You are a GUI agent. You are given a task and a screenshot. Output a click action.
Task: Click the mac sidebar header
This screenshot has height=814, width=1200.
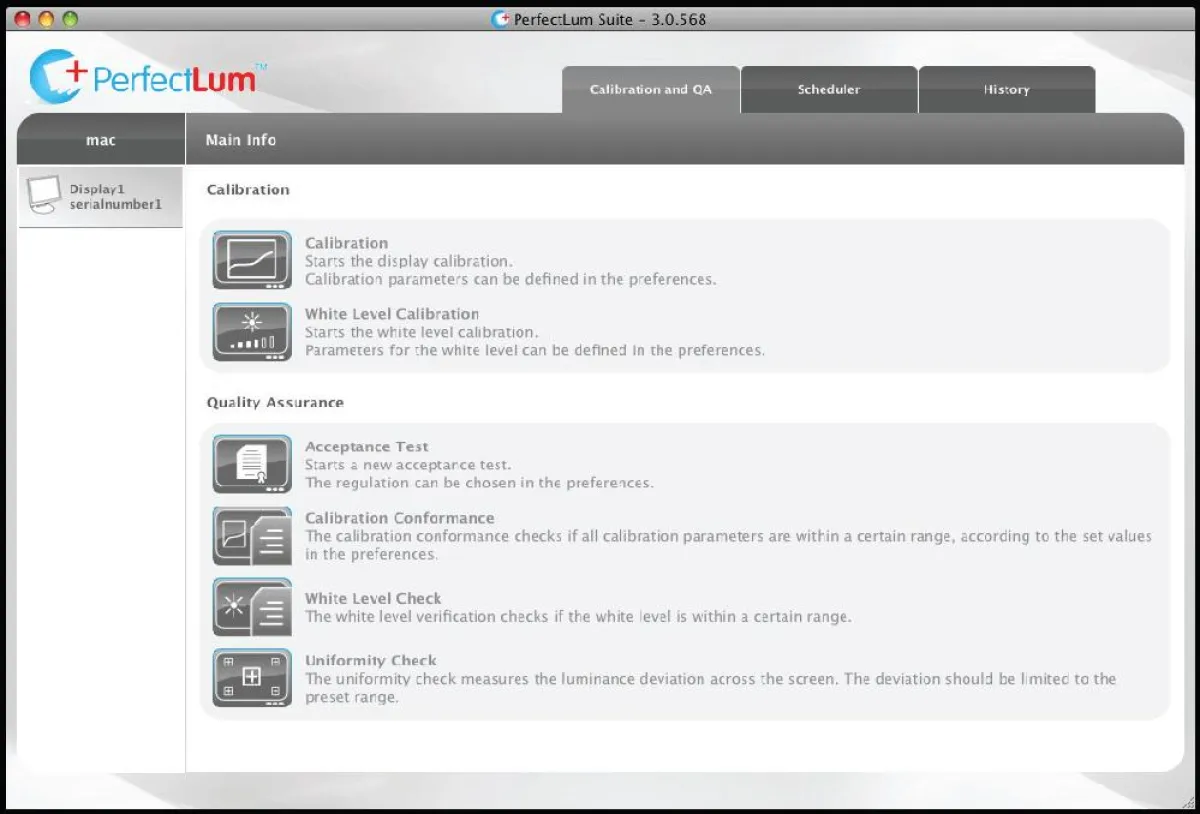point(100,140)
